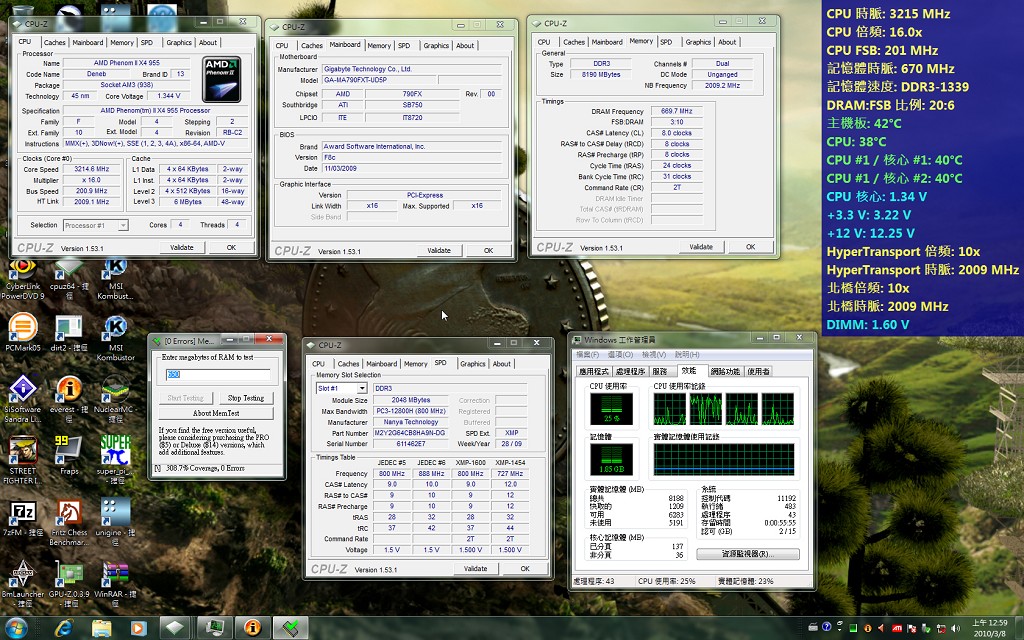Launch the Fraps desktop icon
This screenshot has height=640, width=1024.
[x=69, y=456]
